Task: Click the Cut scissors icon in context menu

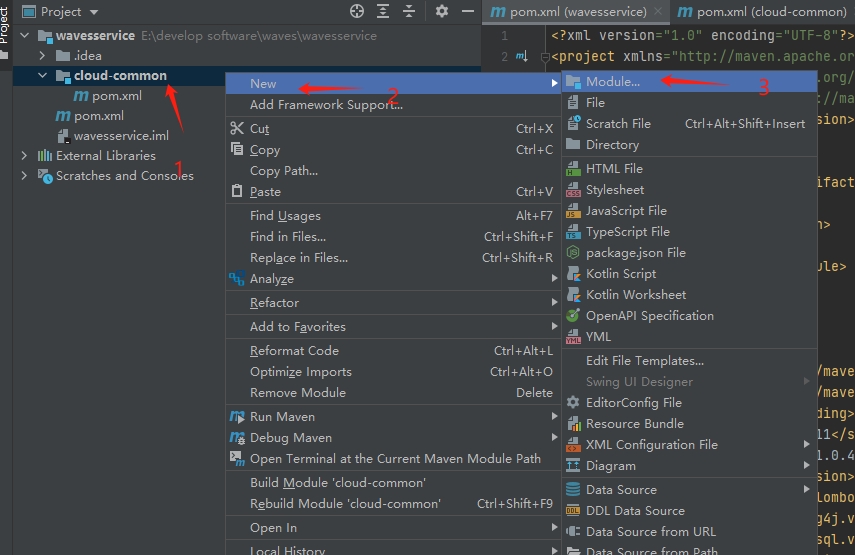Action: pyautogui.click(x=237, y=128)
